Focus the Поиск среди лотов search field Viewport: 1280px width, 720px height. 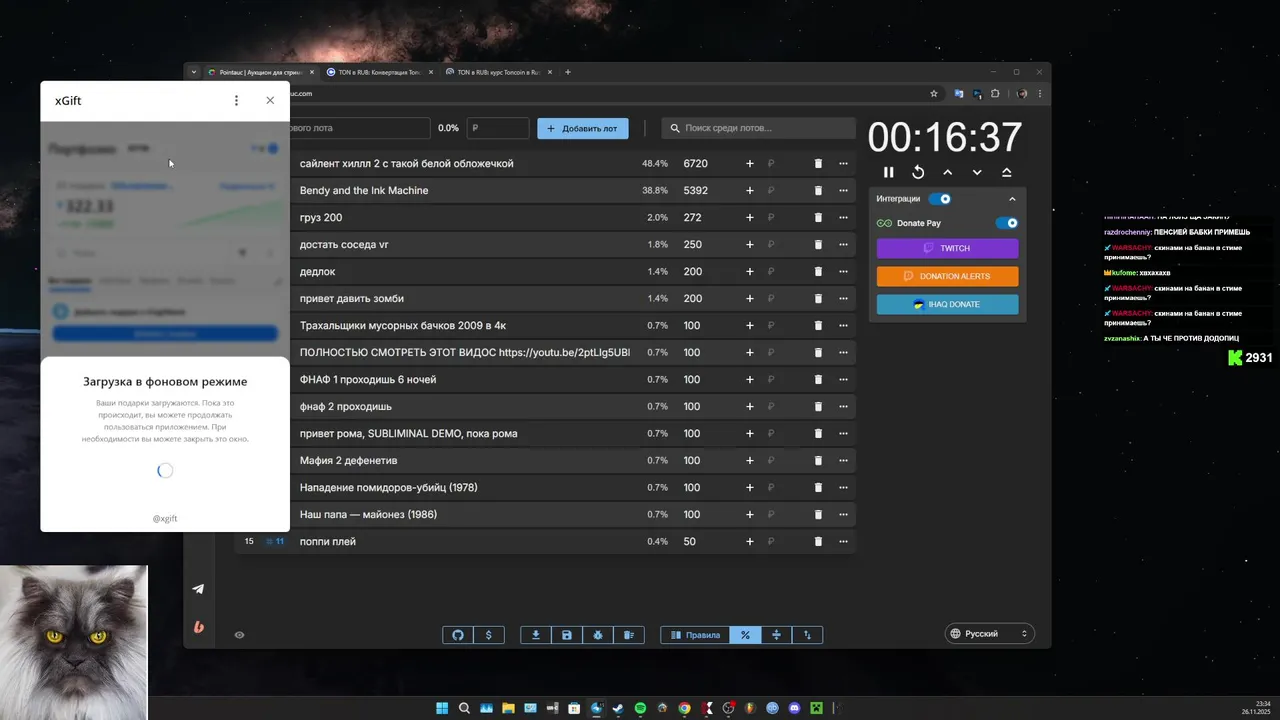click(758, 128)
